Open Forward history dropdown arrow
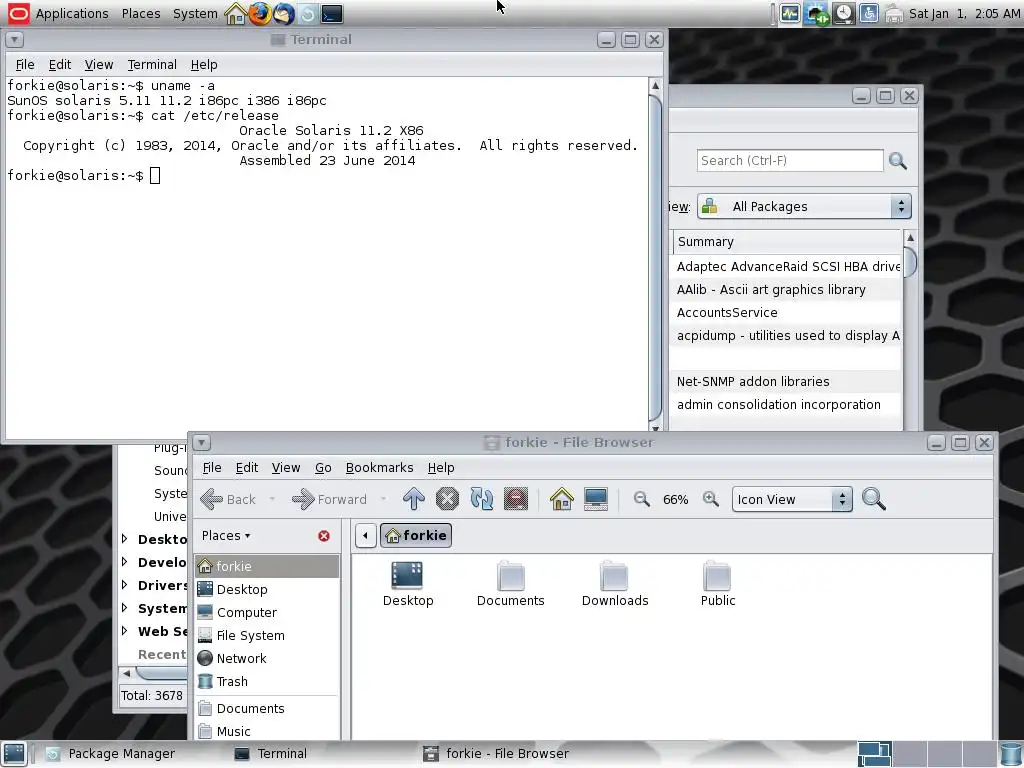The width and height of the screenshot is (1024, 768). point(383,500)
